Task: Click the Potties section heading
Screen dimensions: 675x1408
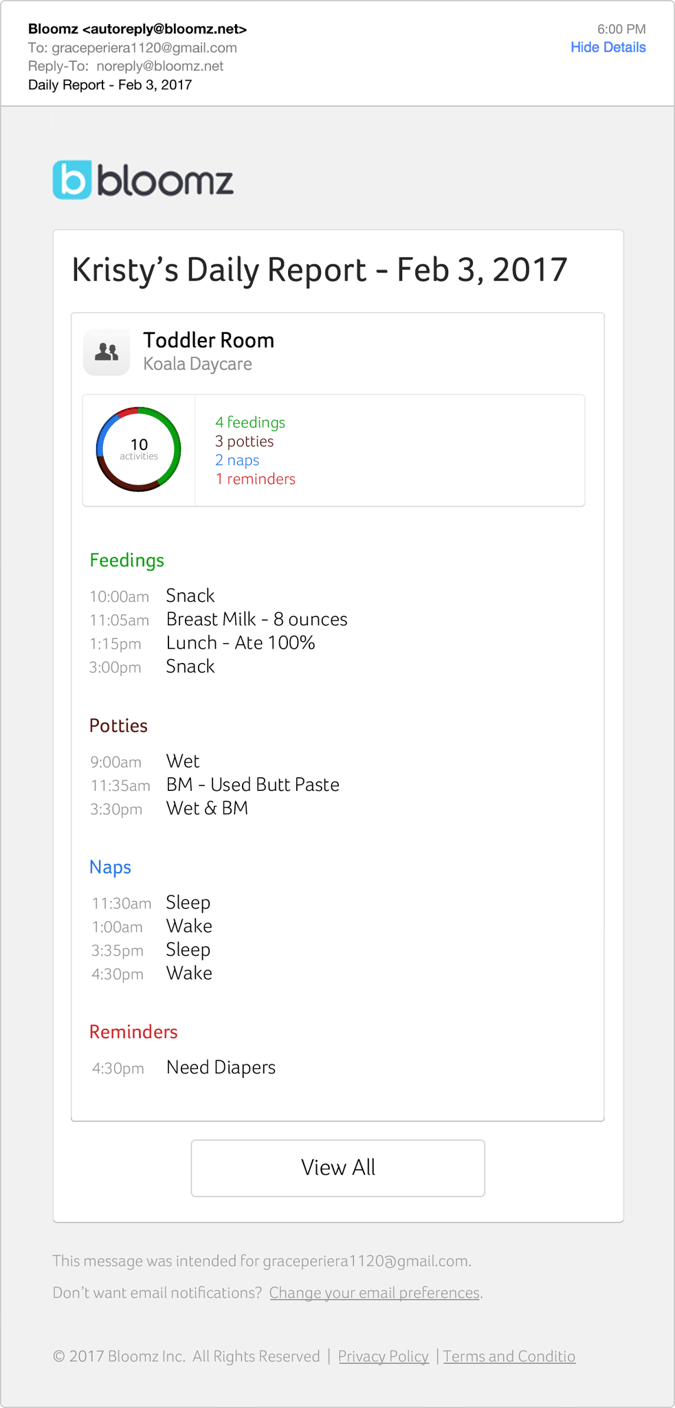Action: click(x=118, y=726)
